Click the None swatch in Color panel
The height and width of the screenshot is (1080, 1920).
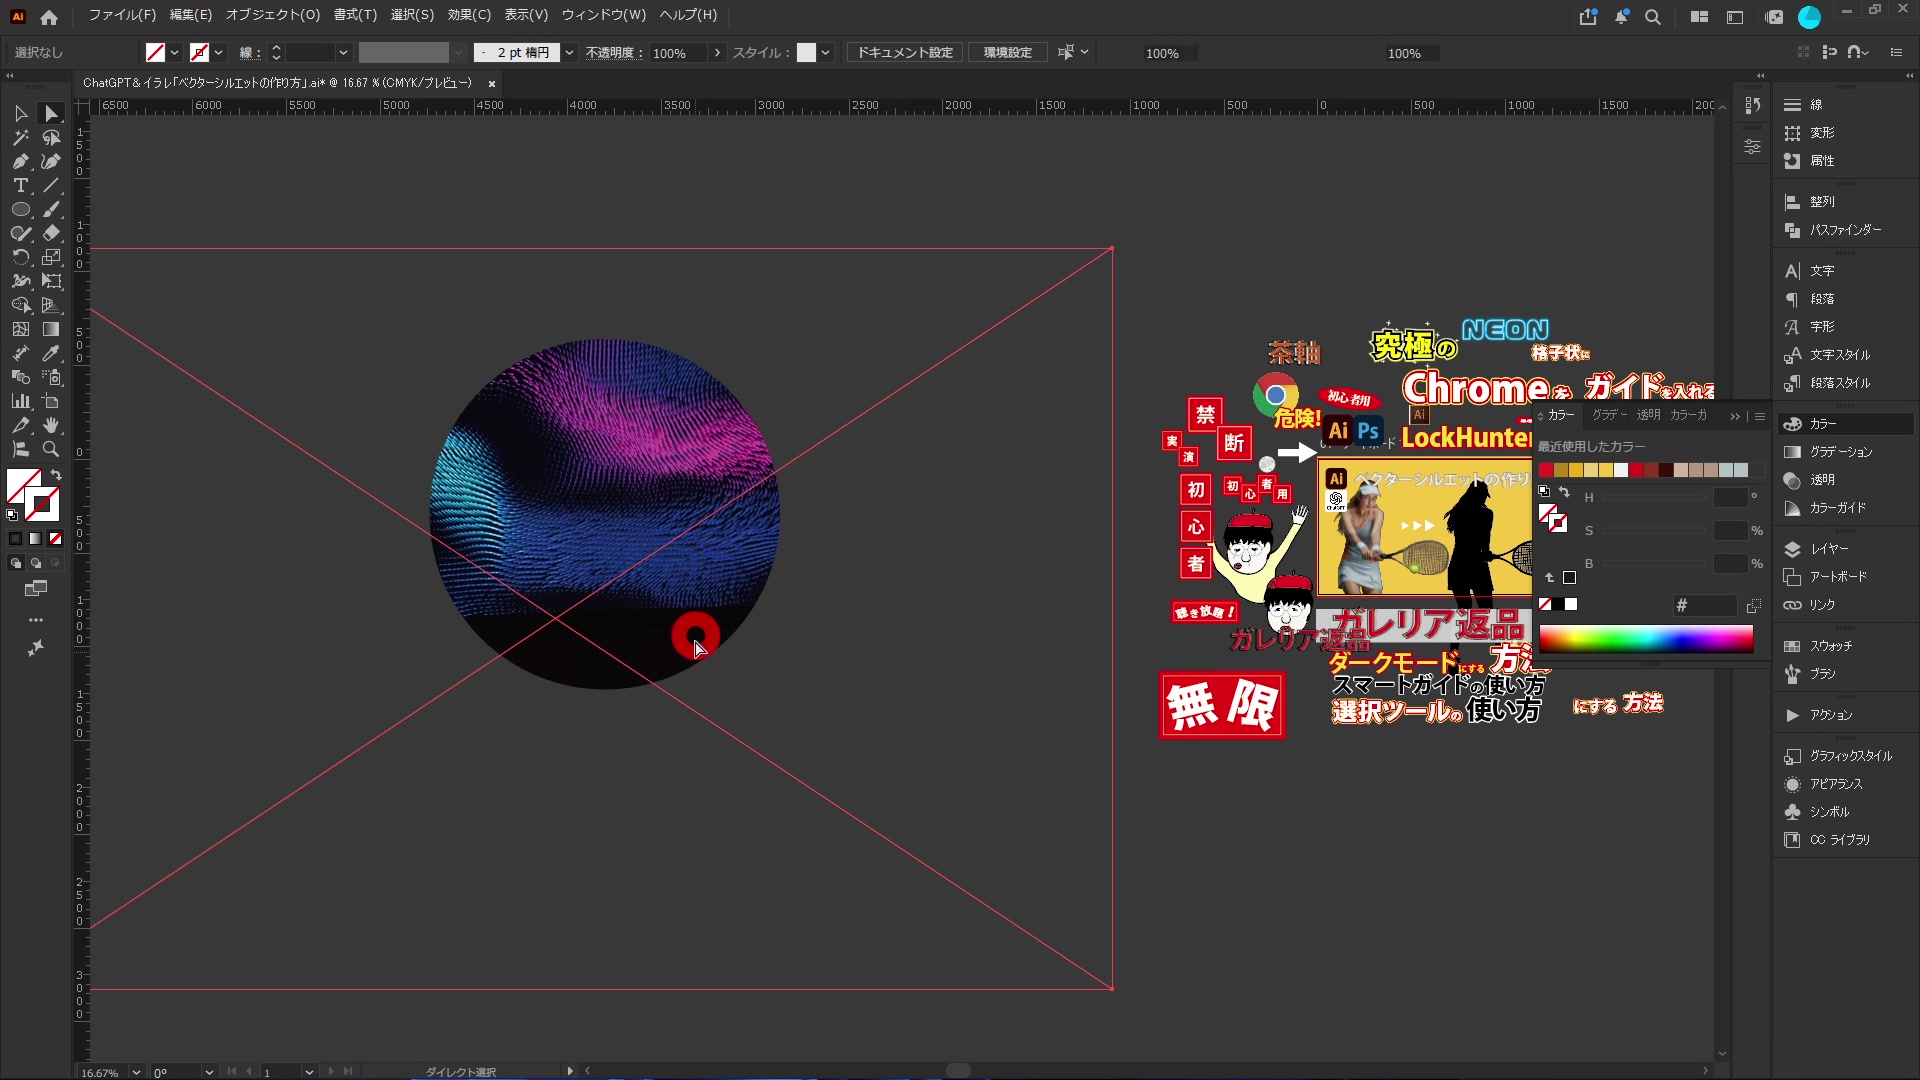tap(1545, 604)
